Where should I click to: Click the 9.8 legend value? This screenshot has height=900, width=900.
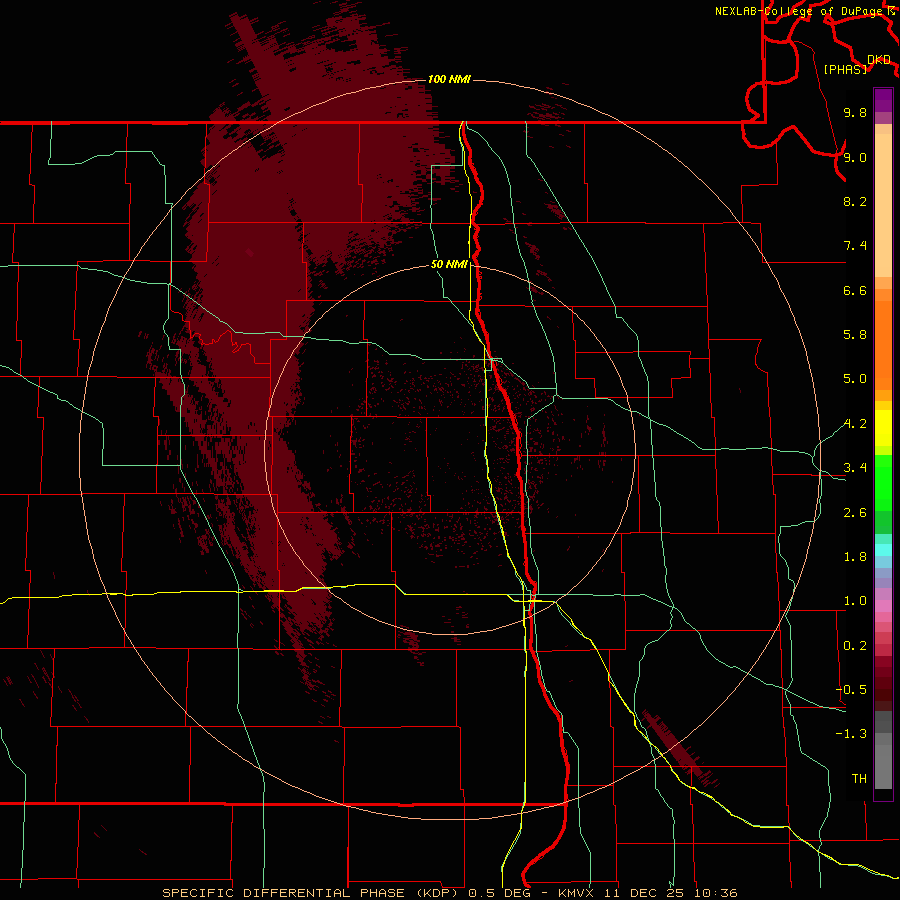[855, 112]
